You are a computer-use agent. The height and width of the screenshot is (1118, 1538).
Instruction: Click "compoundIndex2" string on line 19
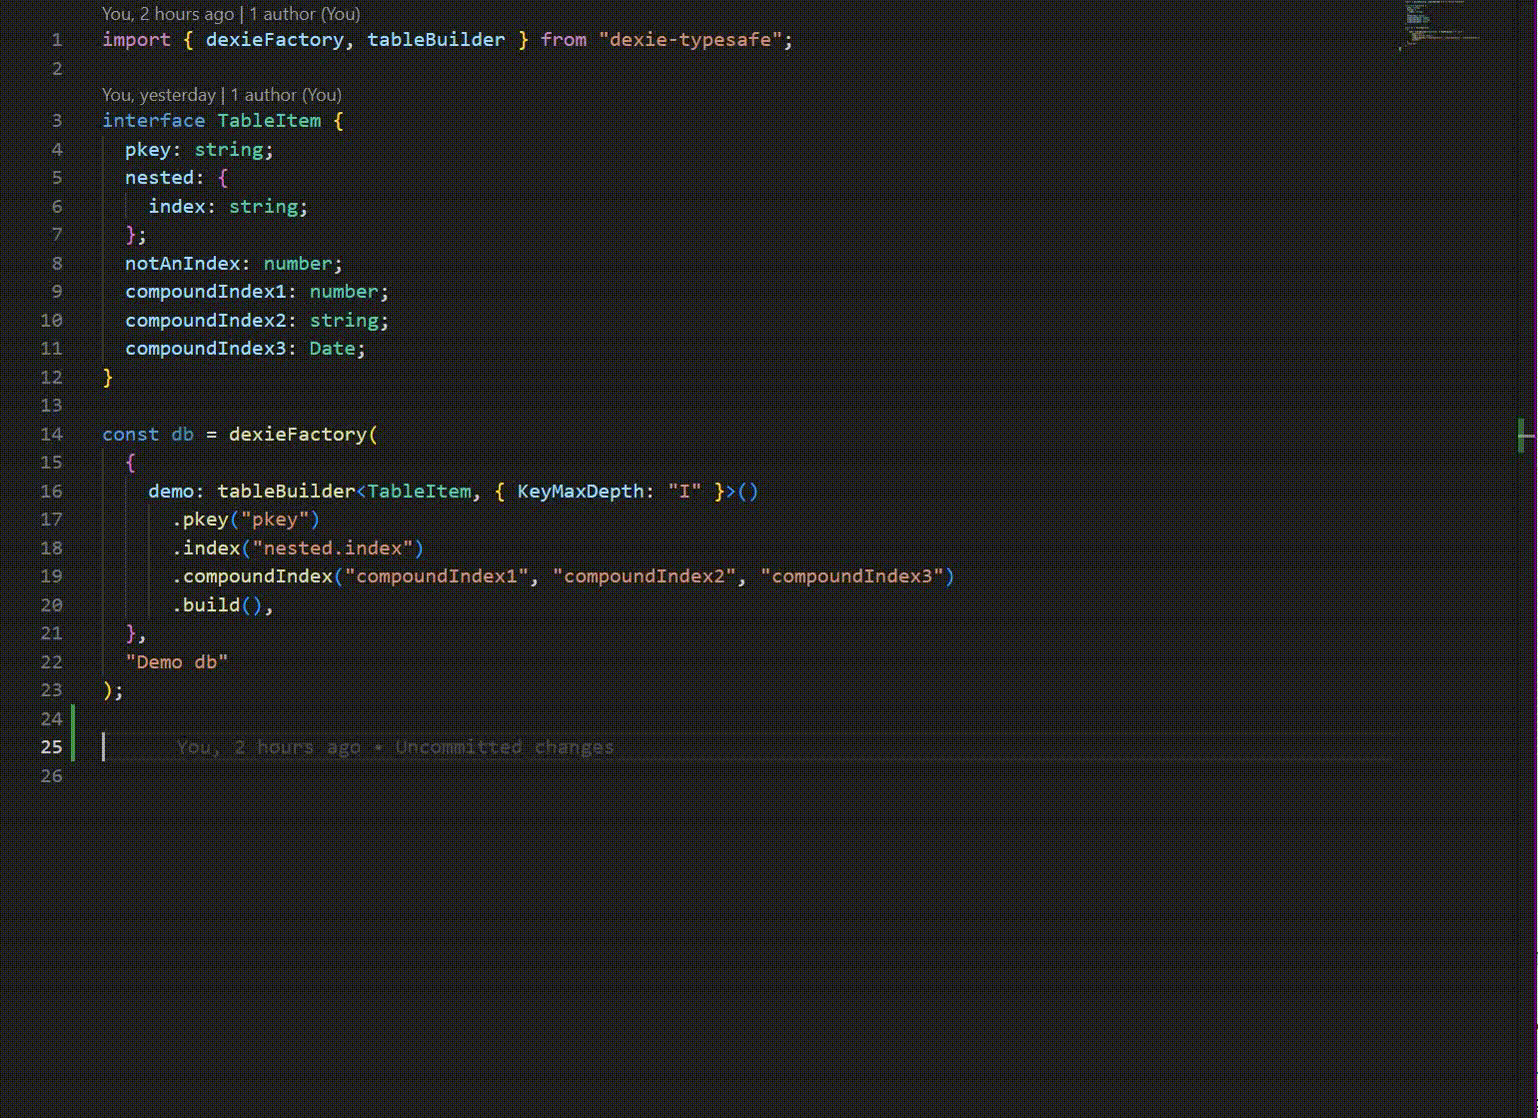point(644,577)
